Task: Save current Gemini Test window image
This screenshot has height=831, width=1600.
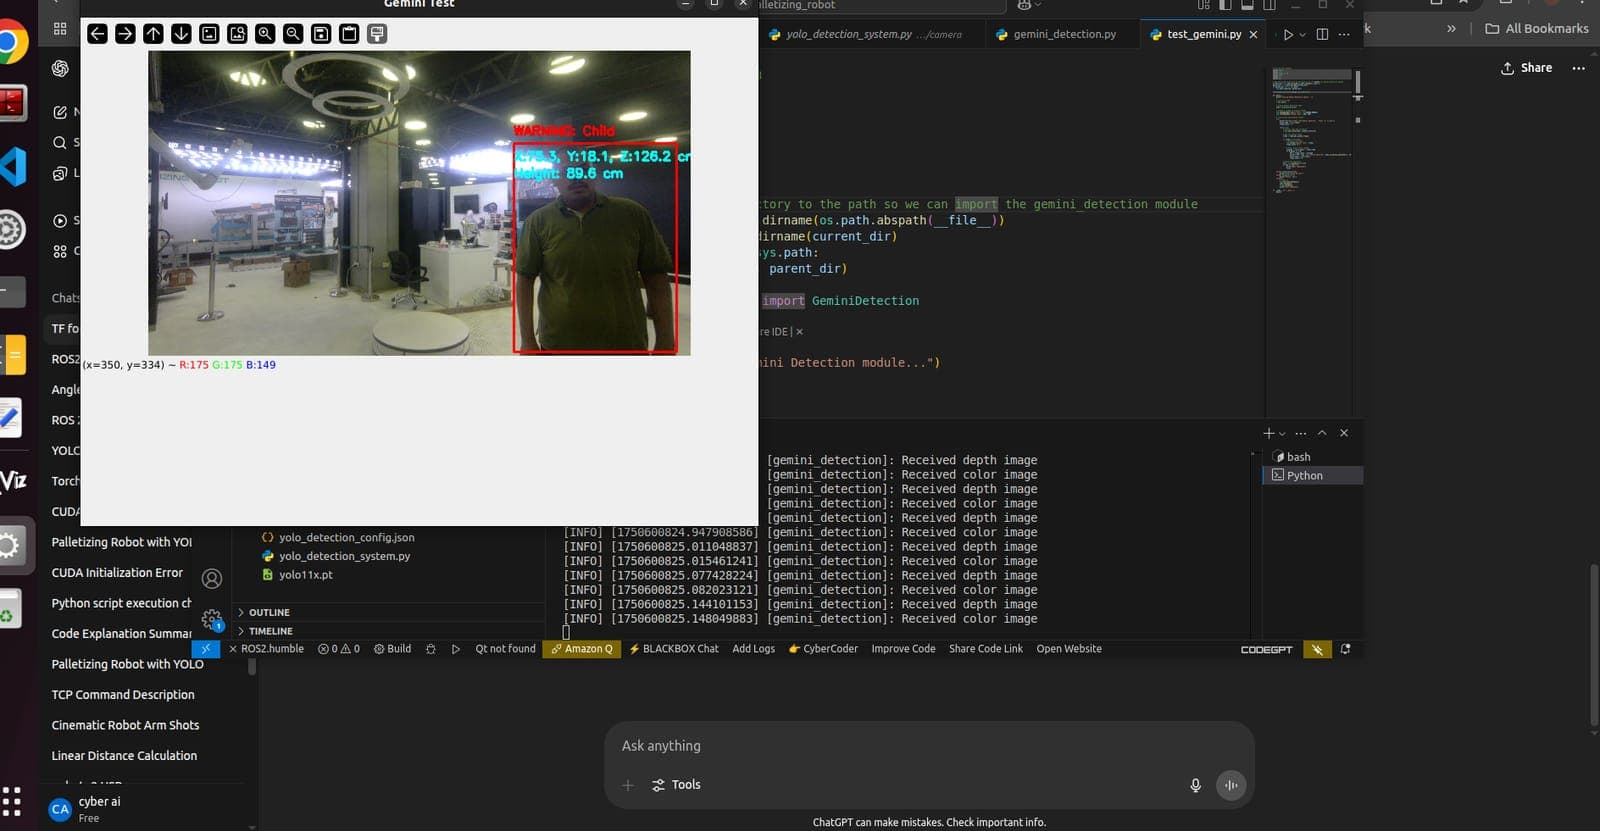Action: pos(321,34)
